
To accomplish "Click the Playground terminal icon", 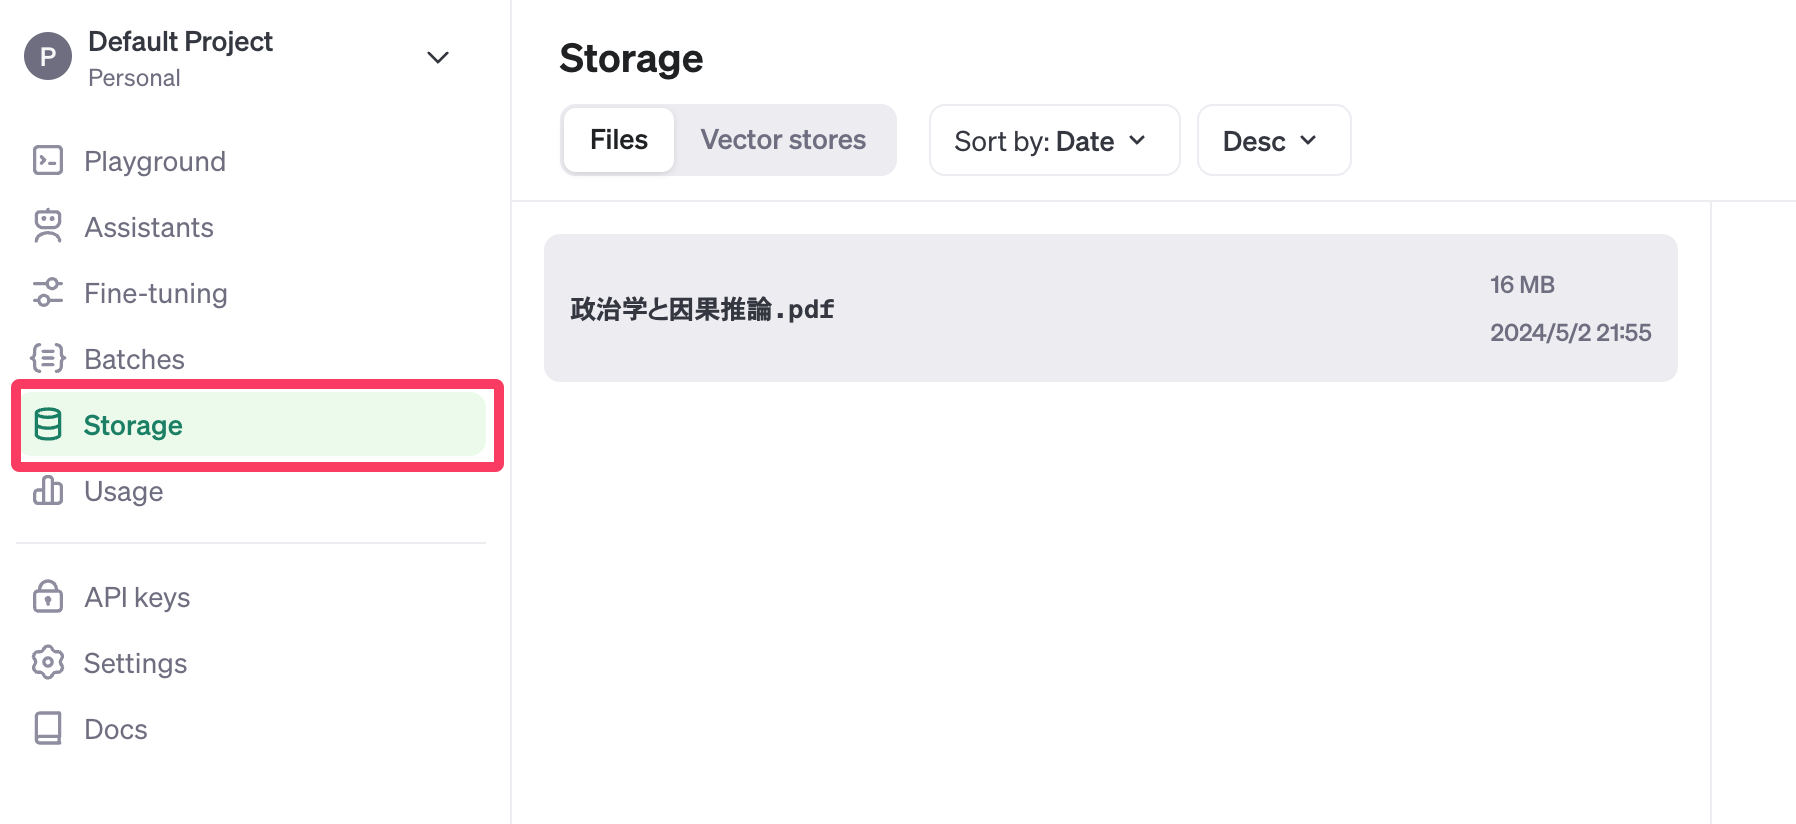I will coord(48,161).
